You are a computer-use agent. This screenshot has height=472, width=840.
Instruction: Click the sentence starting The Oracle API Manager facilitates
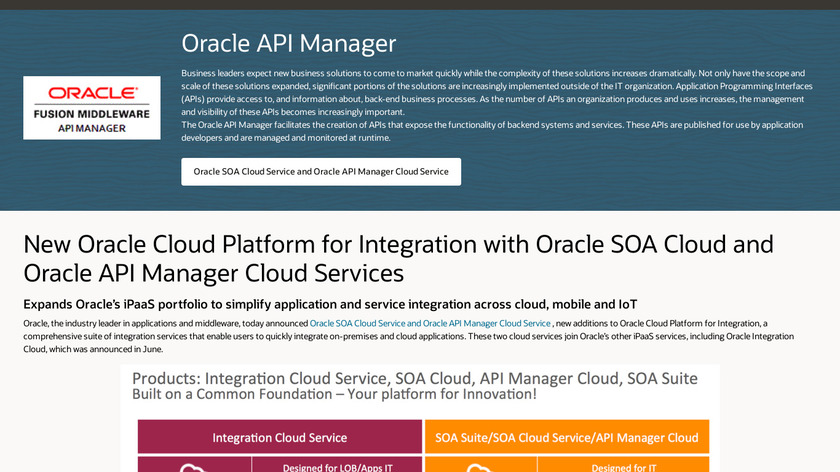click(x=478, y=131)
